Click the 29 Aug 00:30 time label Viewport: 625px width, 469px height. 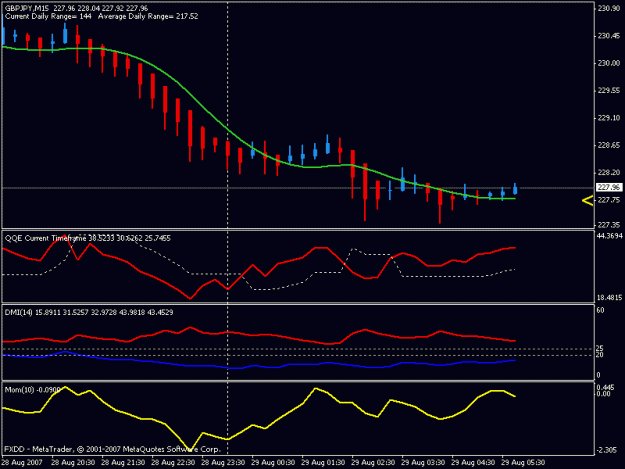point(273,463)
